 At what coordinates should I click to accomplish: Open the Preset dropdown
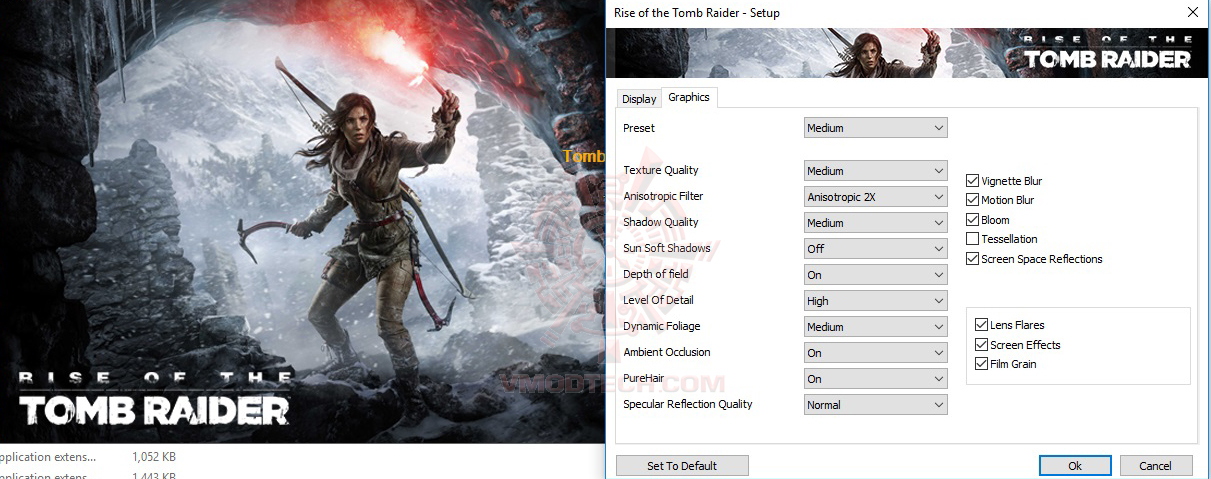click(x=875, y=128)
